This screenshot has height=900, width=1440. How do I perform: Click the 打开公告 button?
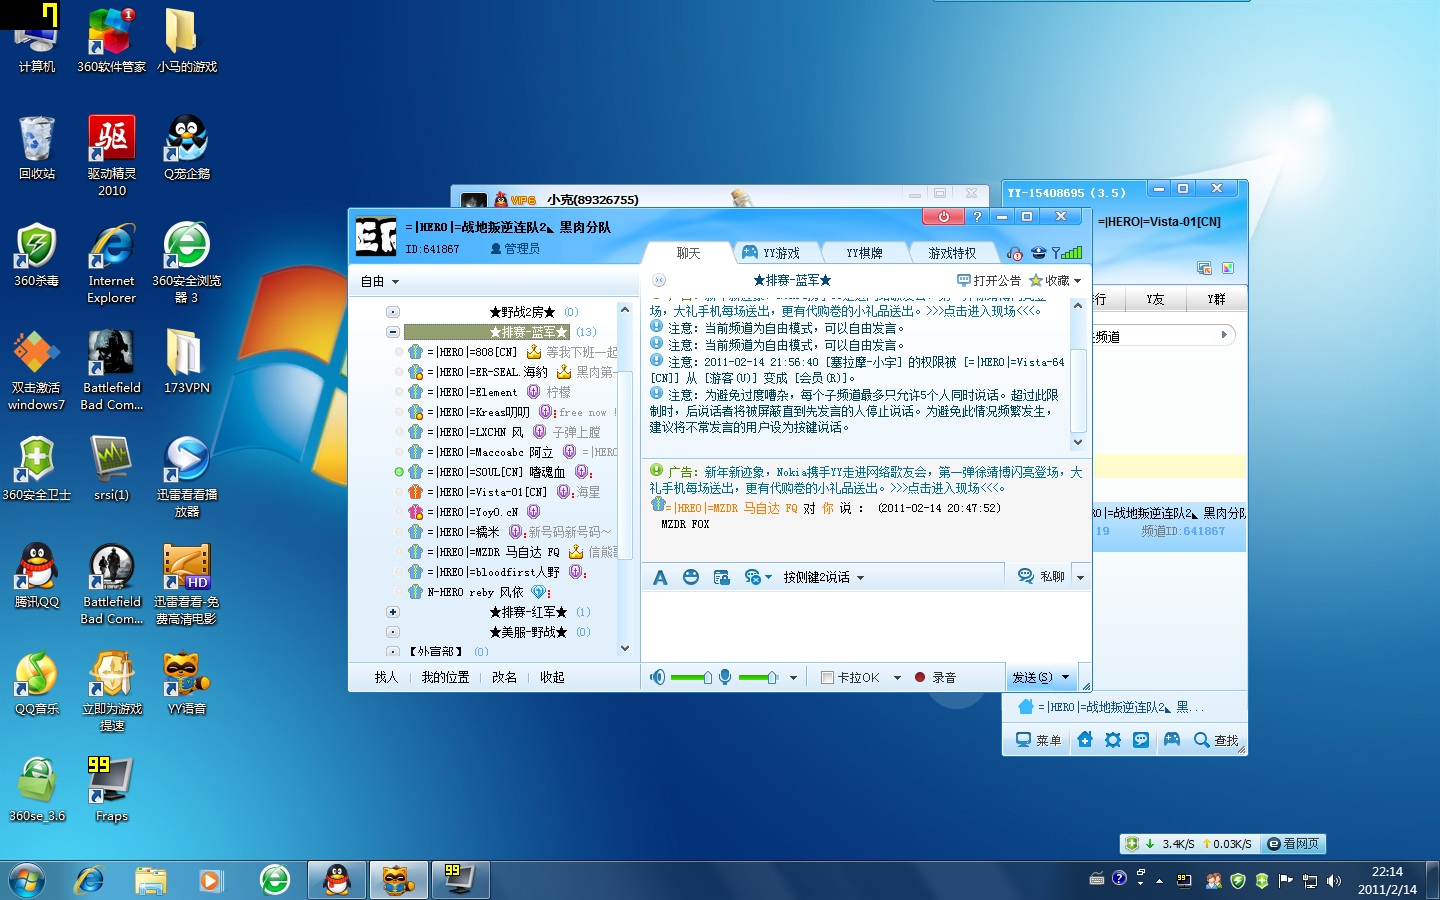[989, 280]
